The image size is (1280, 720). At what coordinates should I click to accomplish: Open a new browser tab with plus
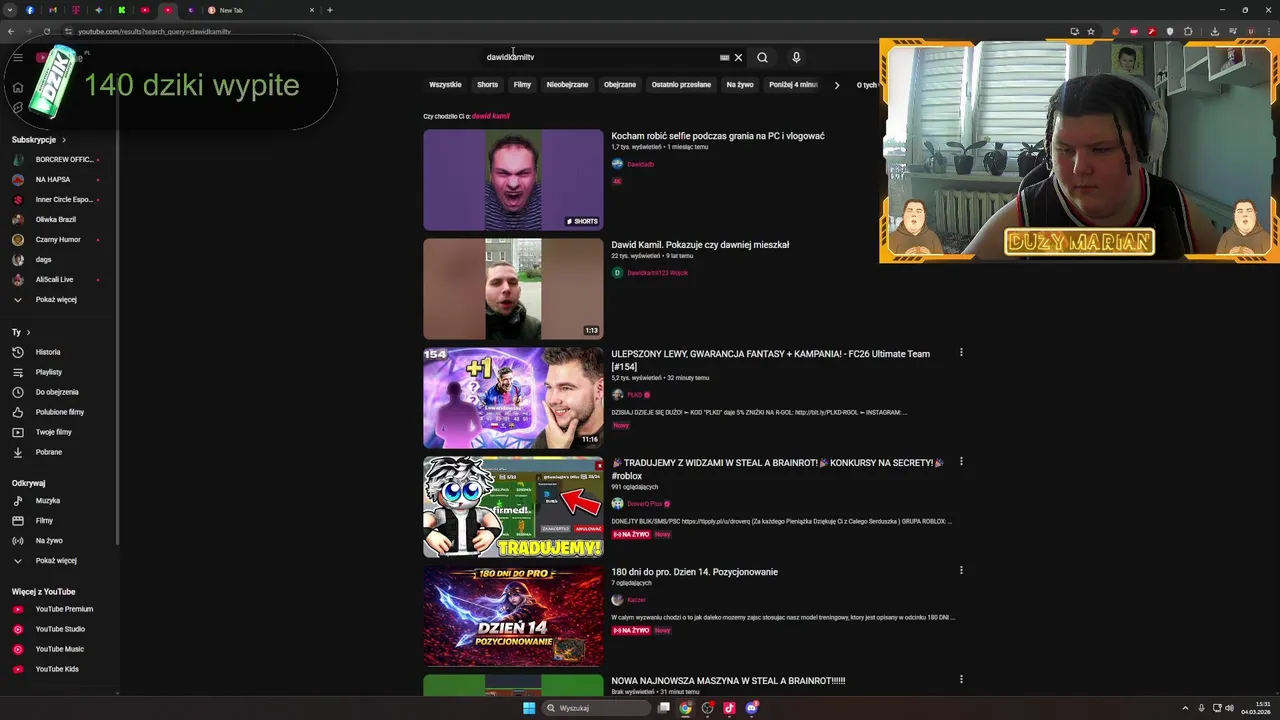330,10
